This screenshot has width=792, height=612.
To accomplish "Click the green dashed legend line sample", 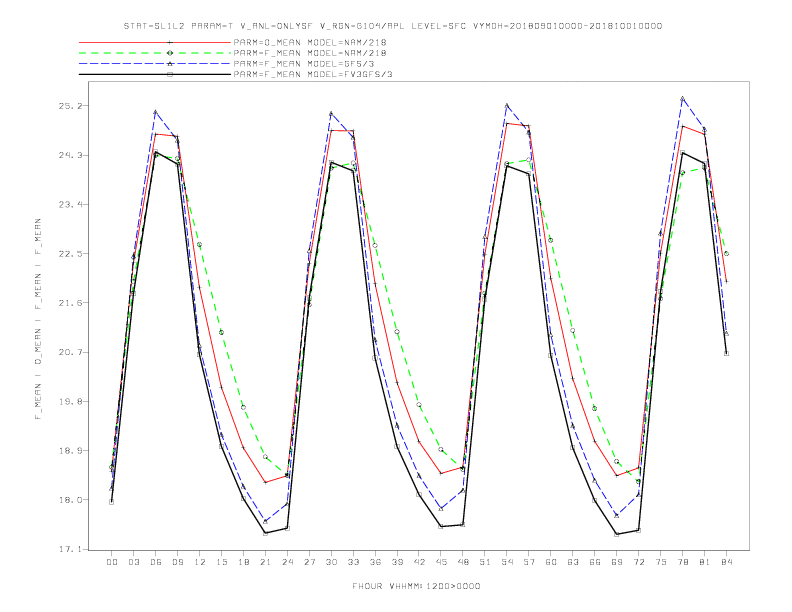I will (155, 53).
